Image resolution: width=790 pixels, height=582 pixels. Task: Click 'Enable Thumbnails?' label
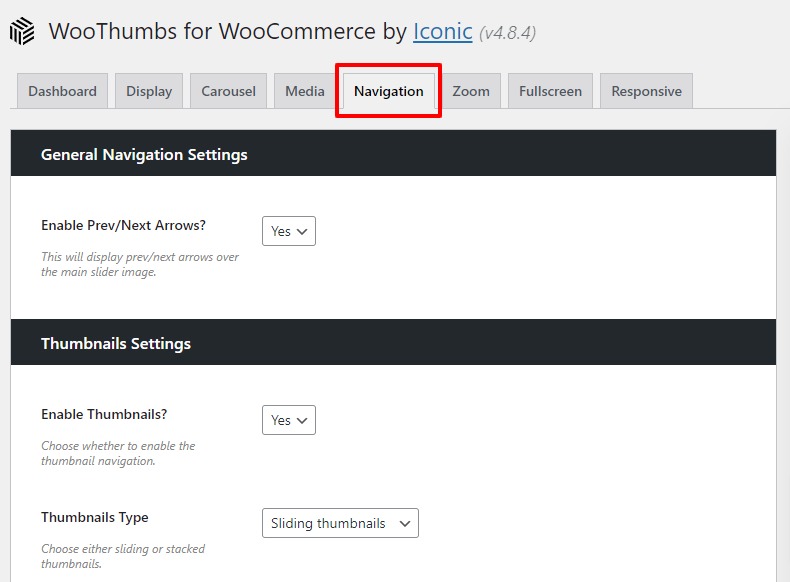[x=104, y=414]
